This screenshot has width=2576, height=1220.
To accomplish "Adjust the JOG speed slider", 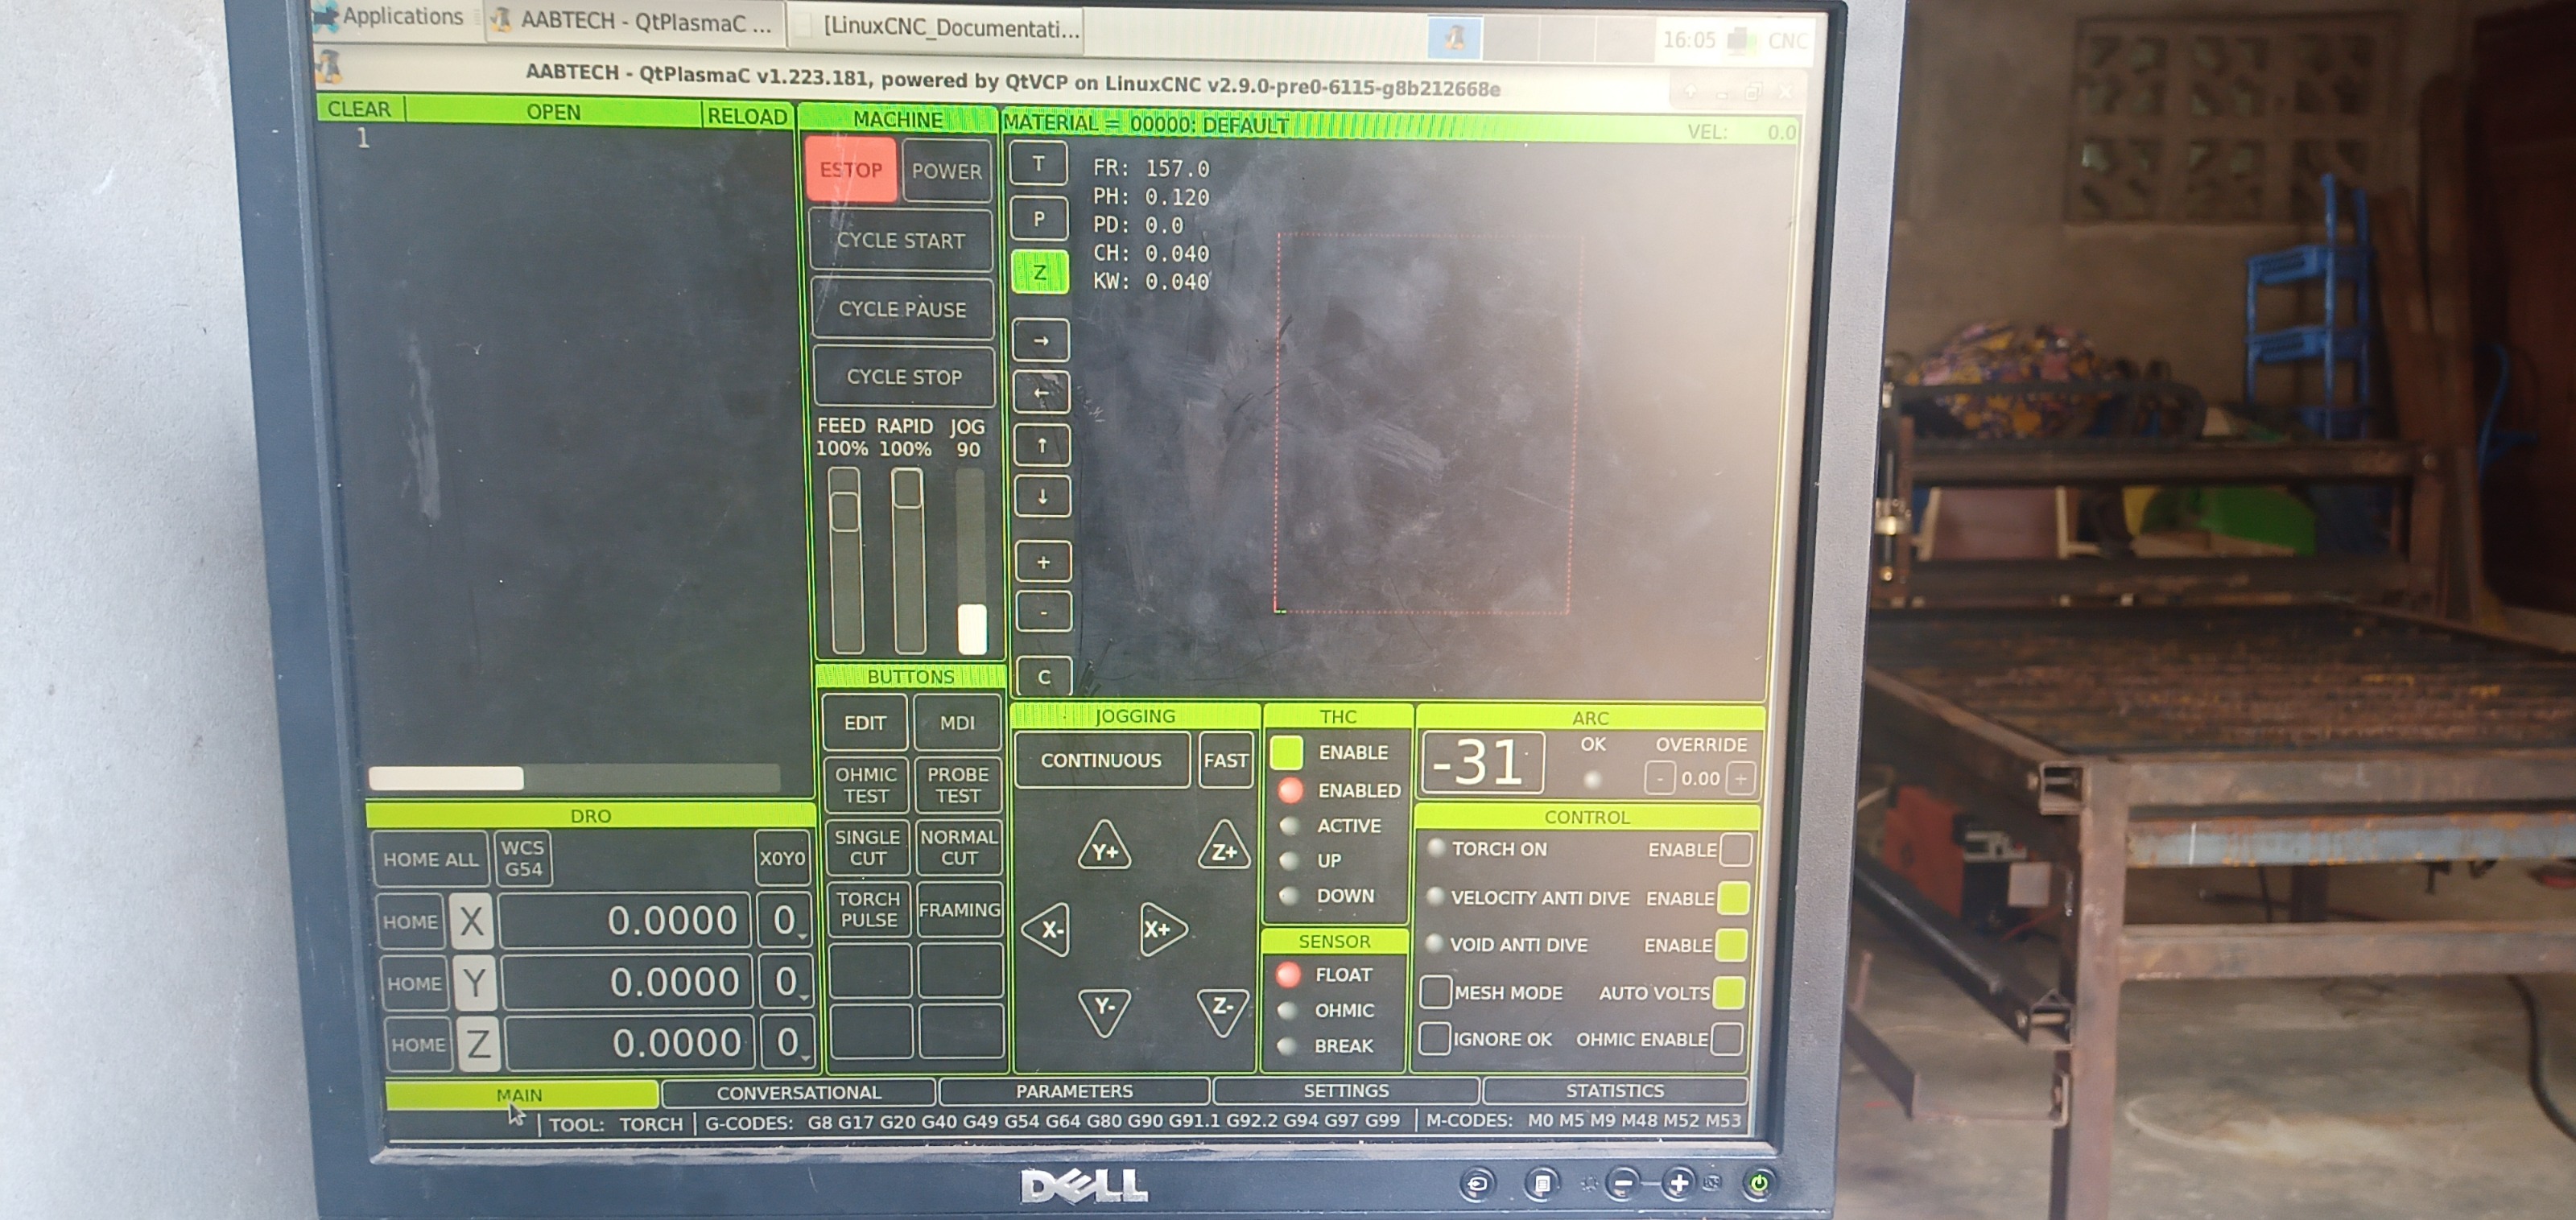I will click(x=971, y=559).
